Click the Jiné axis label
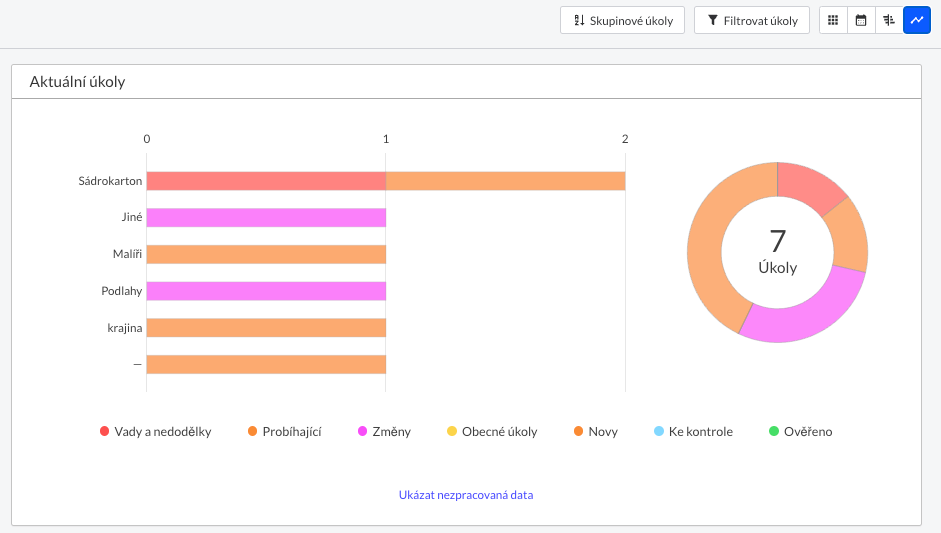The height and width of the screenshot is (533, 941). point(131,218)
